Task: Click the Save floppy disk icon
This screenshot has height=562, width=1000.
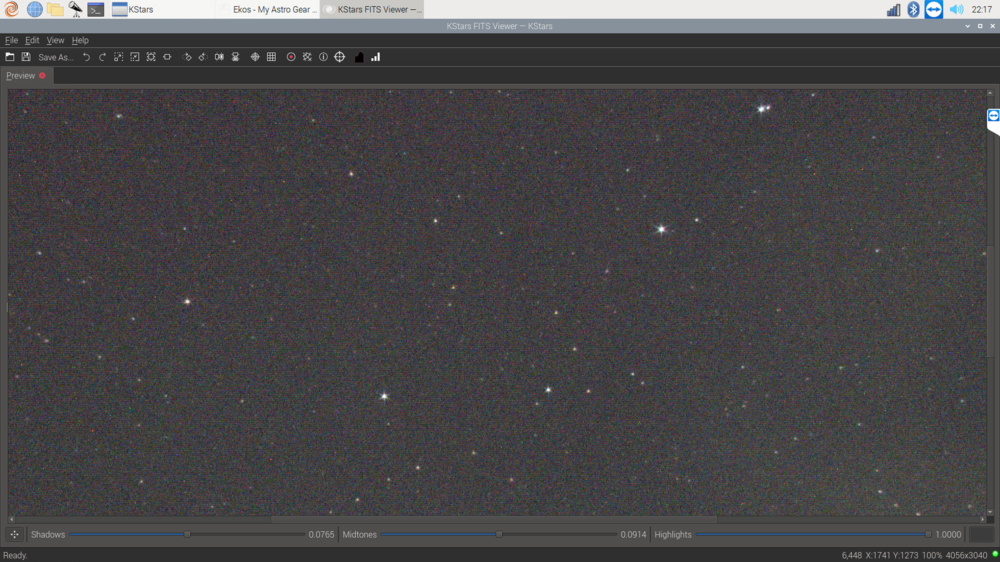Action: 26,57
